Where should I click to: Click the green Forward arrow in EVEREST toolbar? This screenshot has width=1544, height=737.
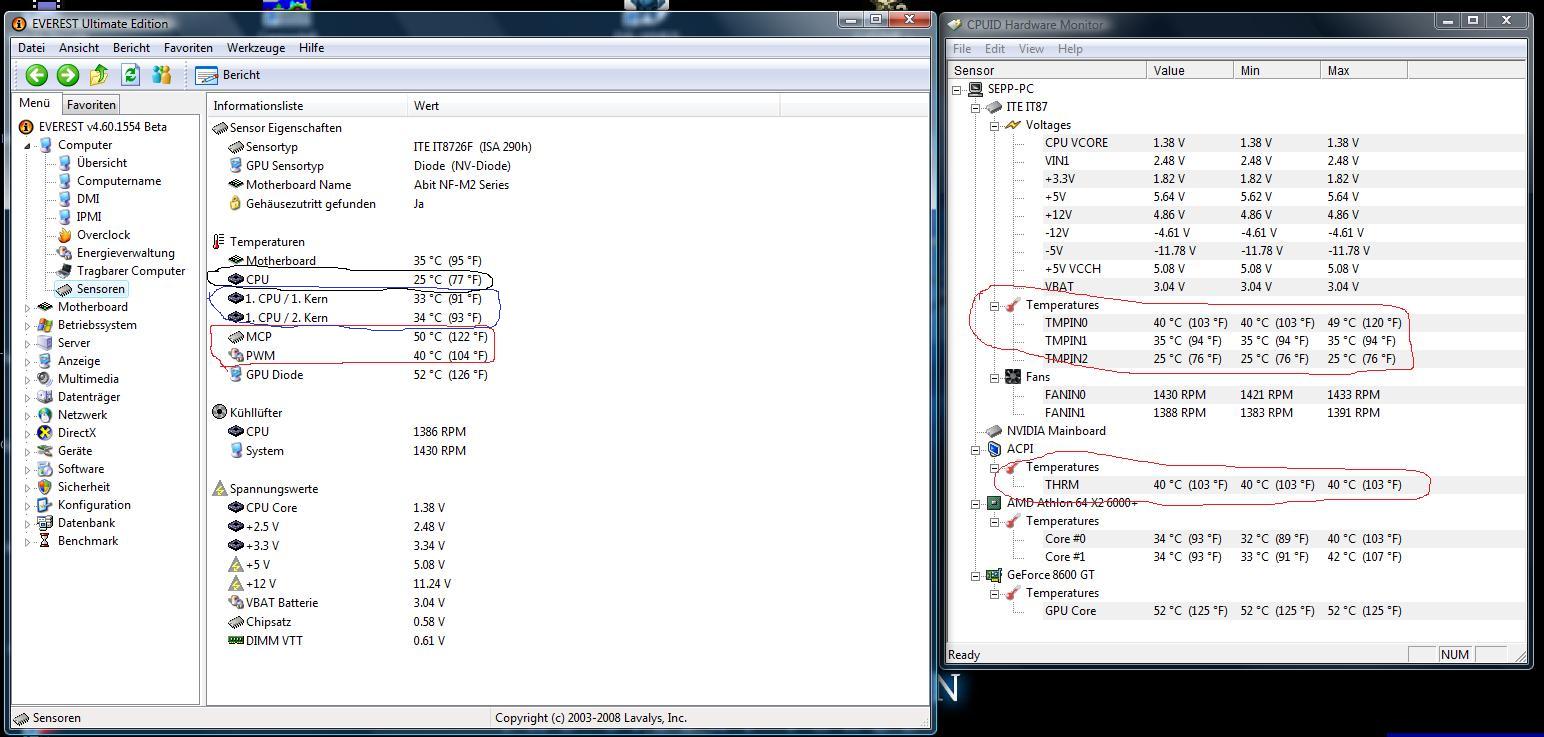pos(68,75)
